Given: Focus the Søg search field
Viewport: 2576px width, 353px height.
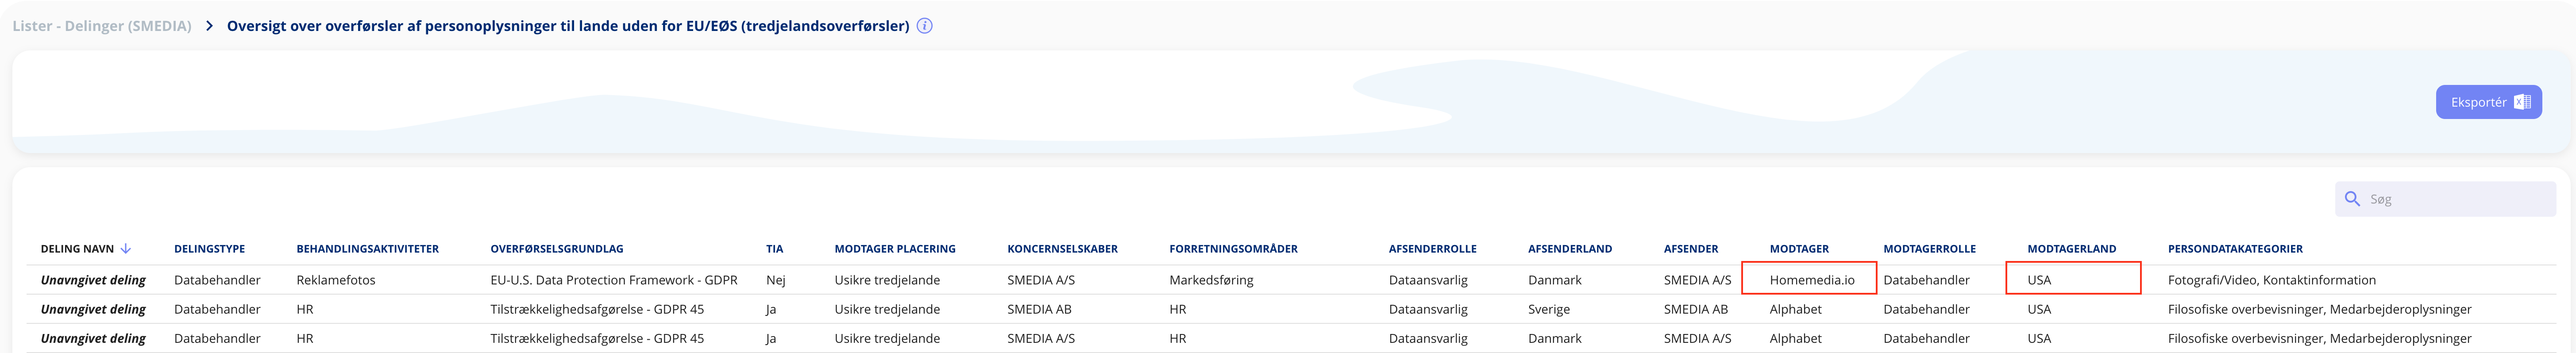Looking at the screenshot, I should click(x=2445, y=199).
